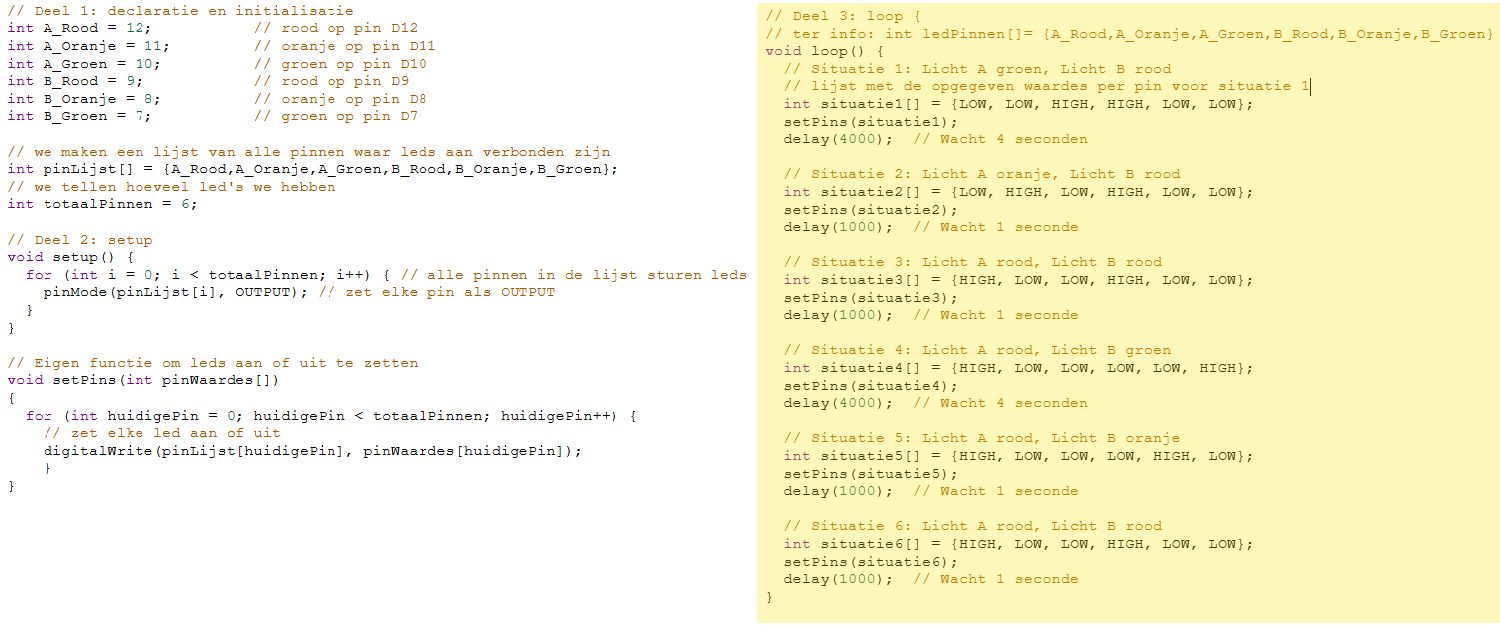Image resolution: width=1500 pixels, height=625 pixels.
Task: Click 'void setPins(int pinWaardes[])' function header
Action: point(143,380)
